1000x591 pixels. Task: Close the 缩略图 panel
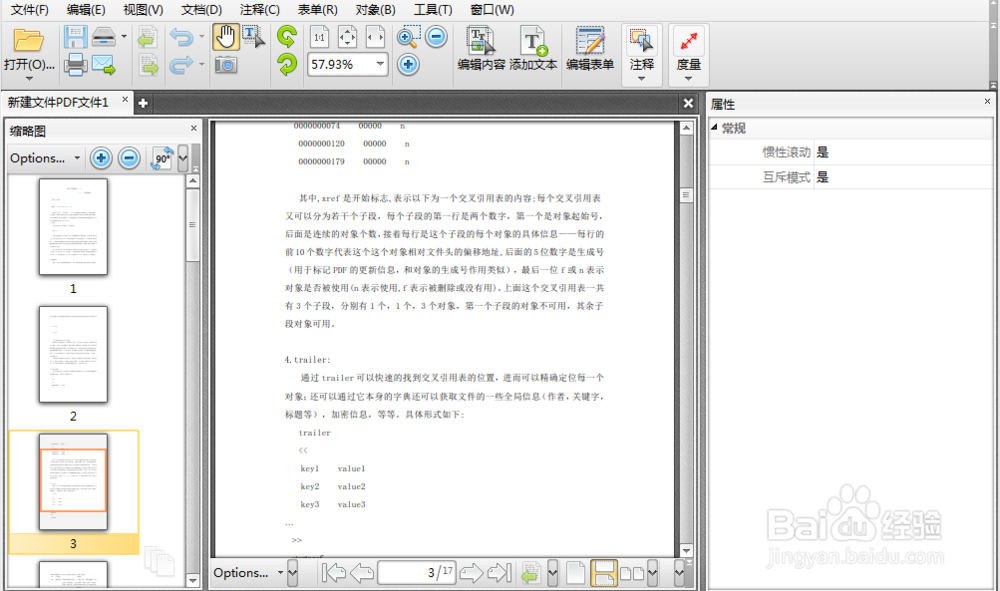[x=194, y=128]
